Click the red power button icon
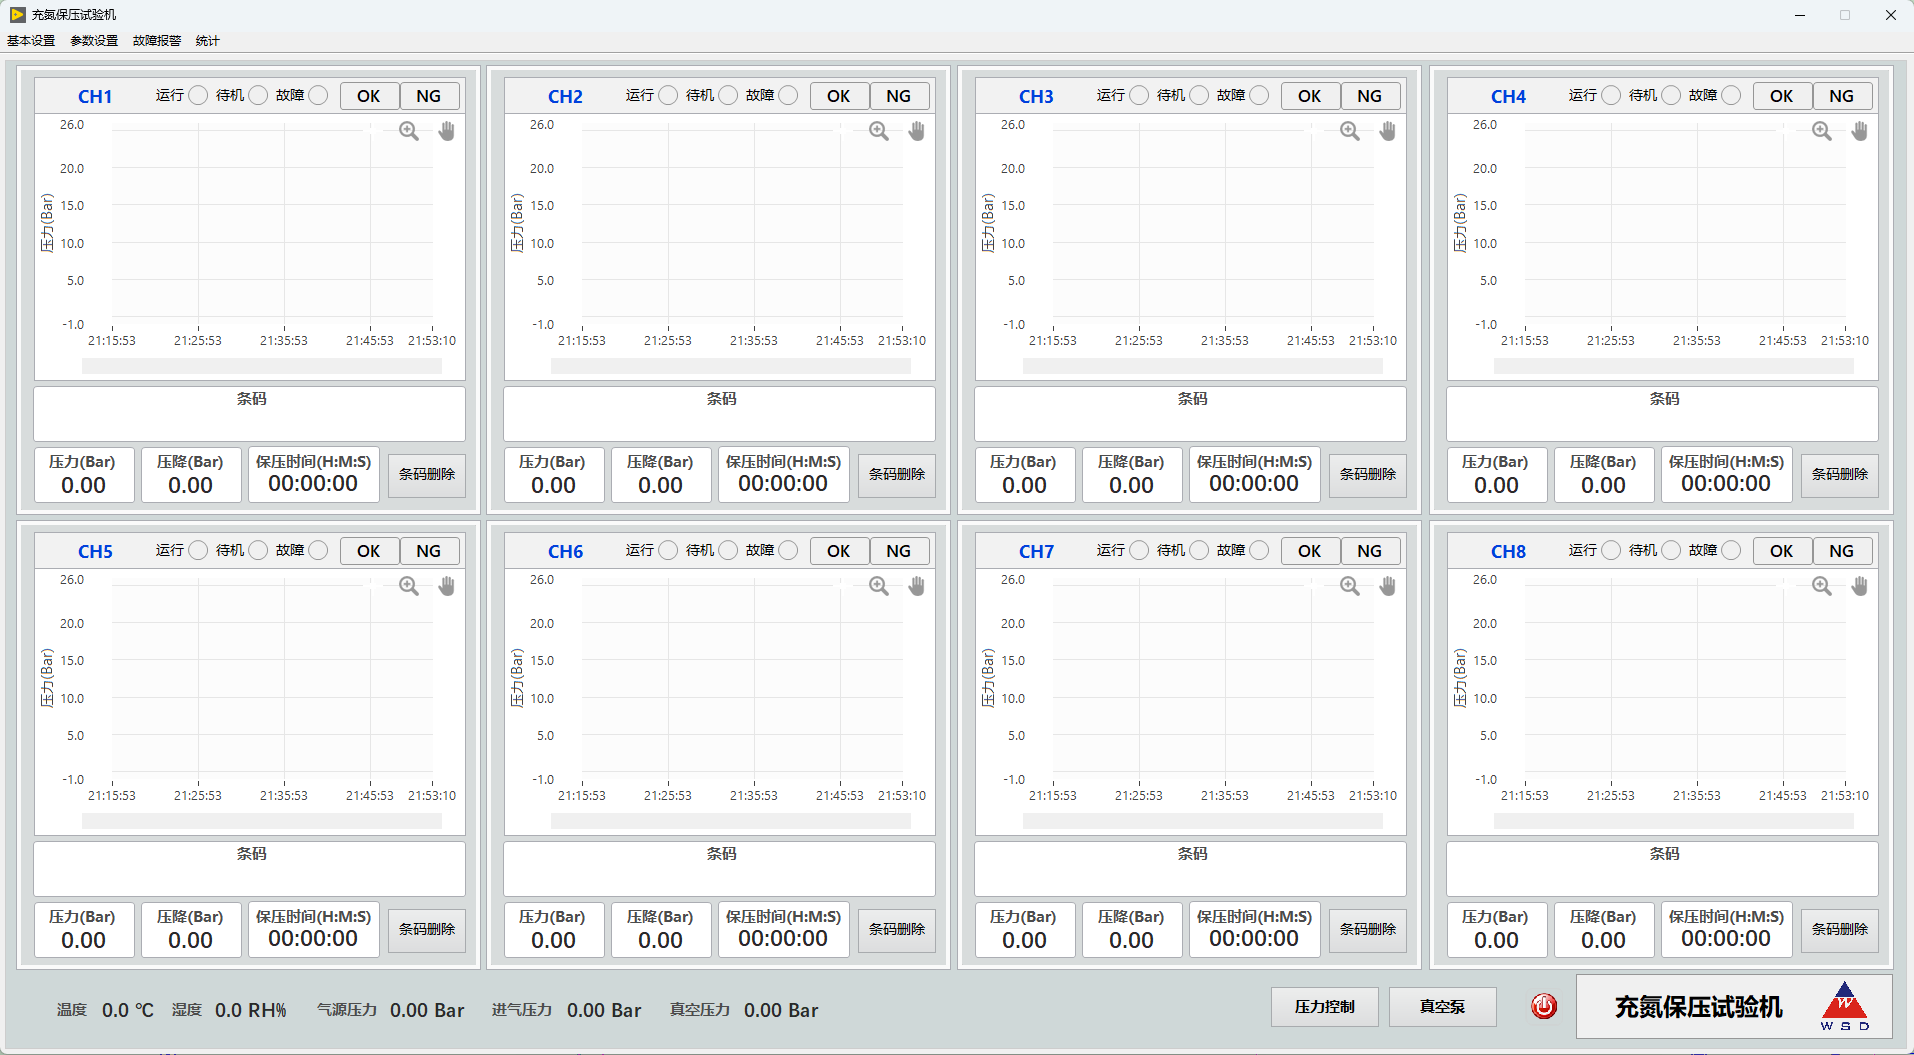The height and width of the screenshot is (1055, 1914). click(x=1544, y=1006)
